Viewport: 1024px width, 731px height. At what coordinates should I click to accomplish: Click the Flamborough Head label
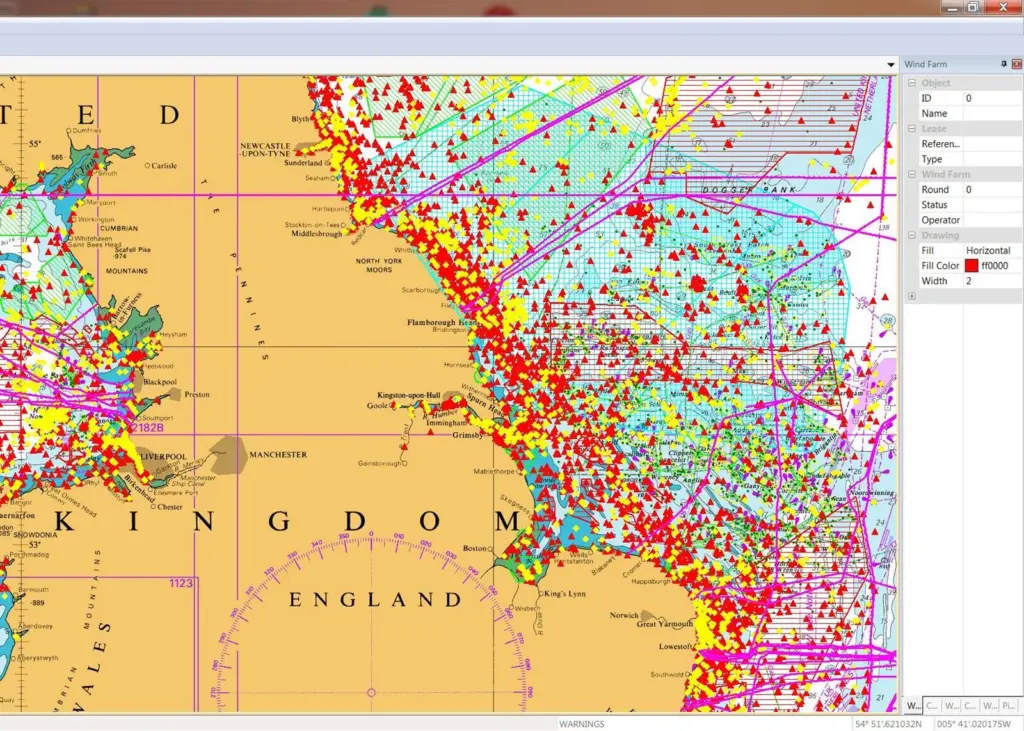(x=441, y=323)
